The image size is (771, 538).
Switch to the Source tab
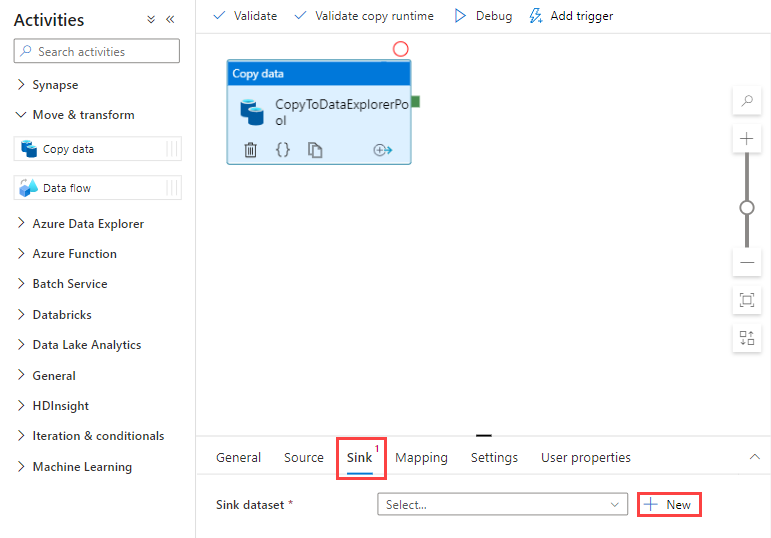[x=304, y=457]
